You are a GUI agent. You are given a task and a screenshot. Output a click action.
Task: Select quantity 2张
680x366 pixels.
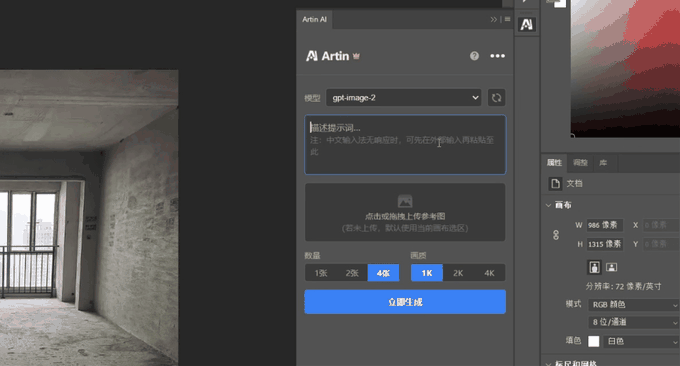coord(352,273)
